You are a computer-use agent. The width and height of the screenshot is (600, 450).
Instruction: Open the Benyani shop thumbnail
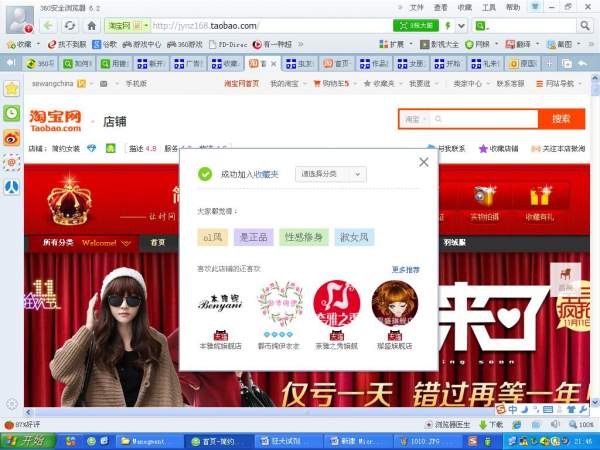point(220,303)
